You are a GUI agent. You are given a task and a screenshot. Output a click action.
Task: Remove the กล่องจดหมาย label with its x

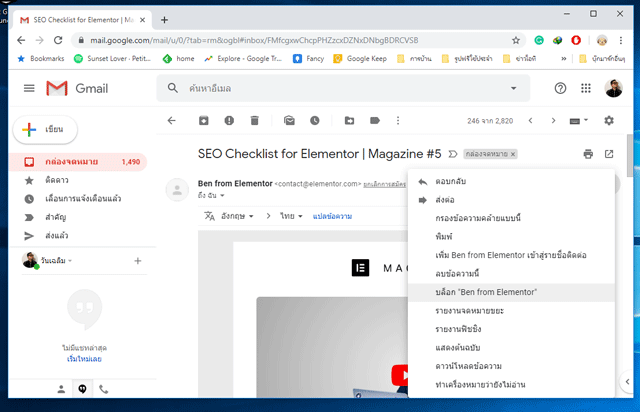[513, 154]
